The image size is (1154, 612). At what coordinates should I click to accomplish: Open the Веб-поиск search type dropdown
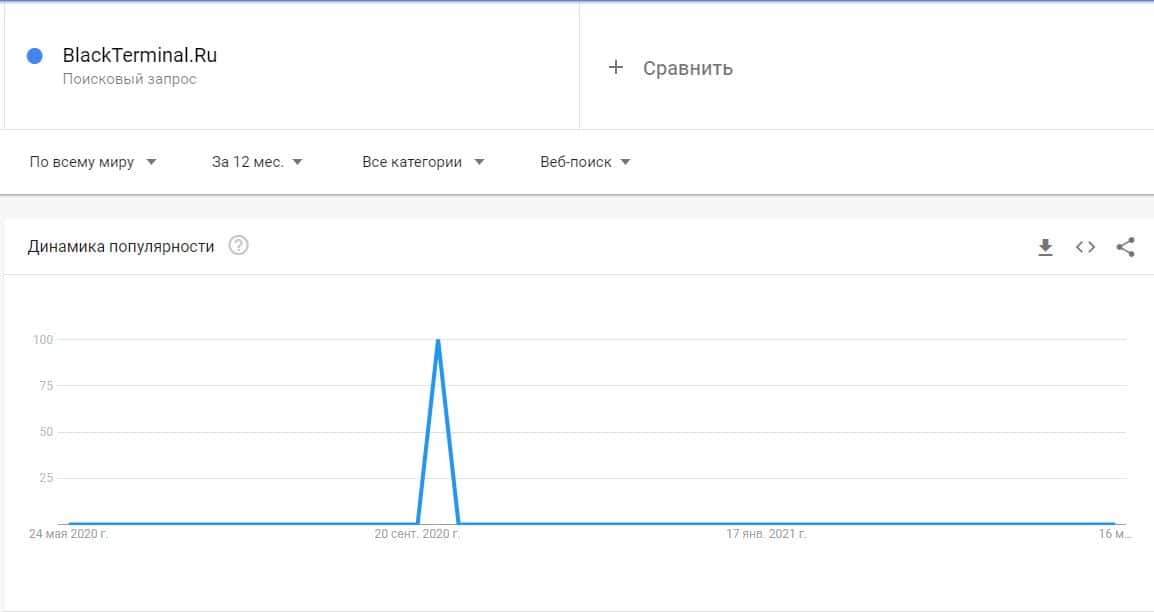coord(585,162)
